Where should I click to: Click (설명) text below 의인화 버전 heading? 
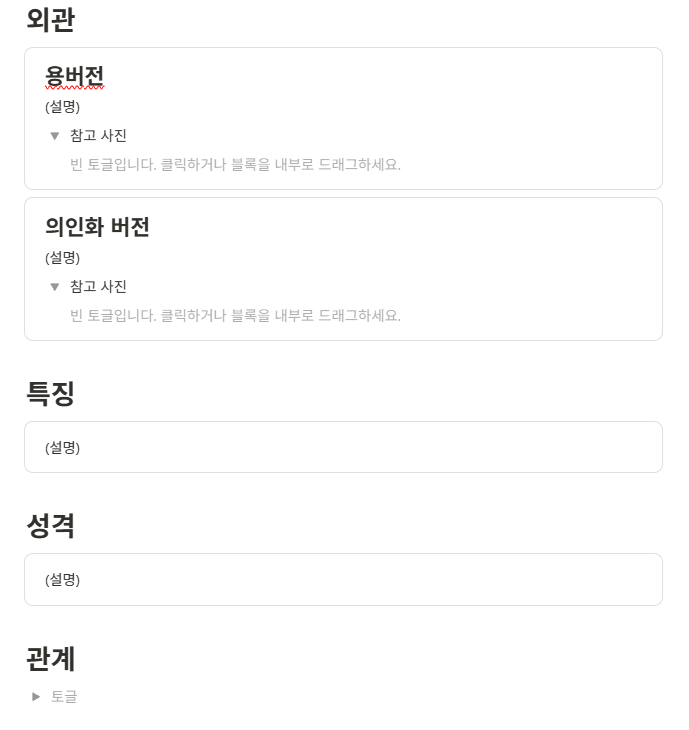[x=62, y=258]
